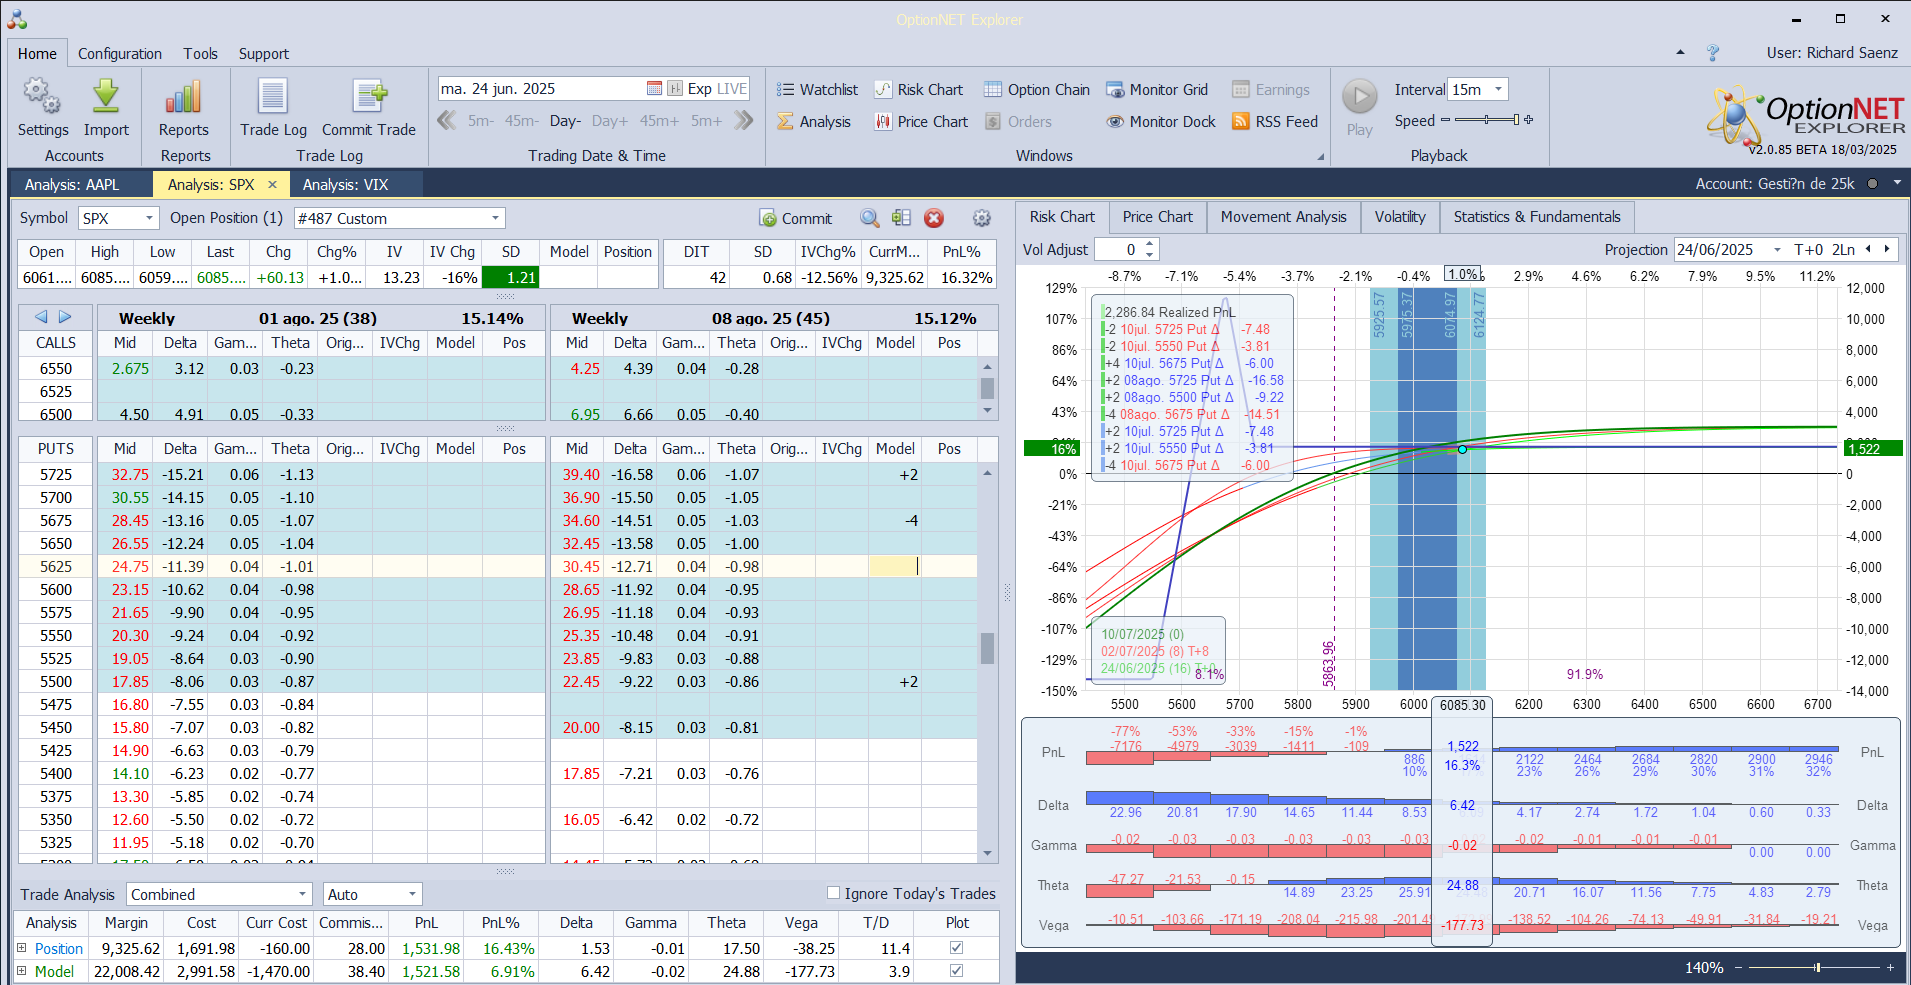The width and height of the screenshot is (1911, 985).
Task: Open analysis panel settings gear
Action: 982,218
